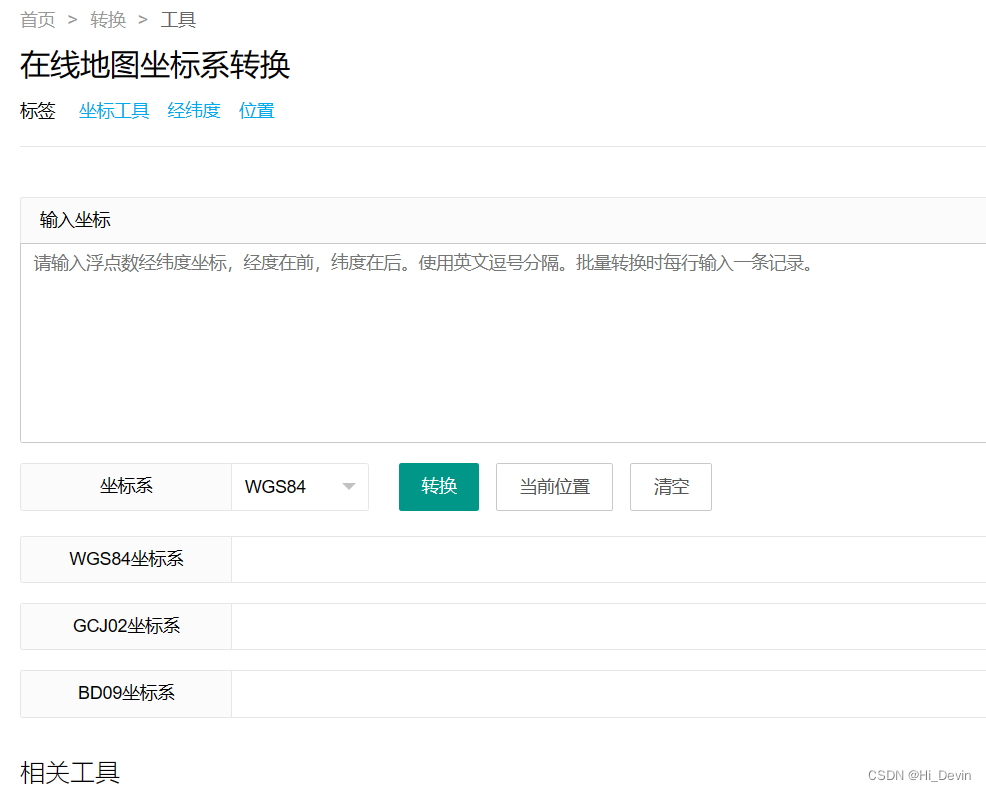Open the 经纬度 tag link
Screen dimensions: 986x791
pos(194,111)
